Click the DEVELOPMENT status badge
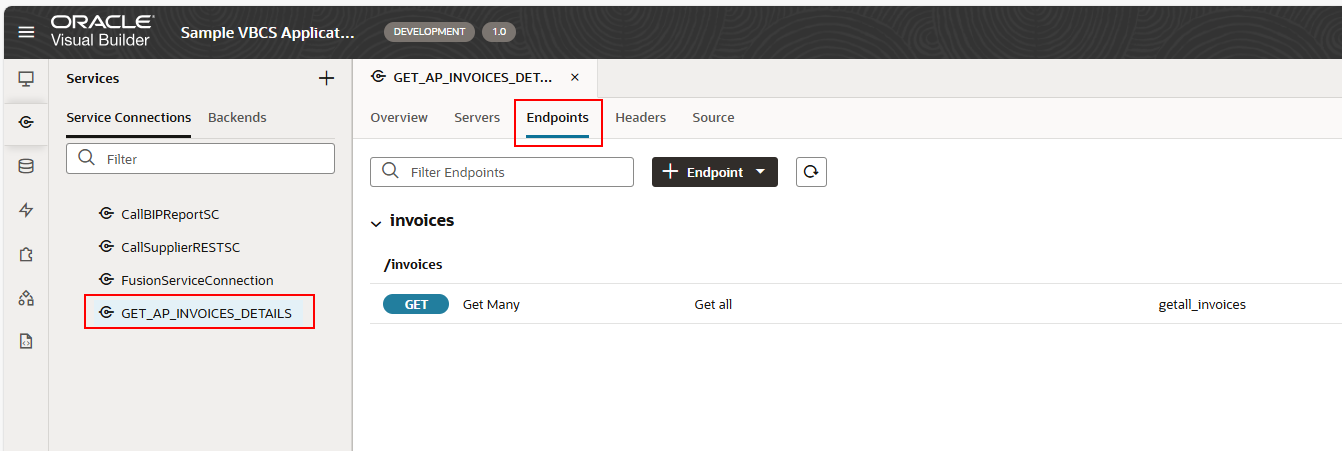Image resolution: width=1342 pixels, height=451 pixels. point(430,32)
